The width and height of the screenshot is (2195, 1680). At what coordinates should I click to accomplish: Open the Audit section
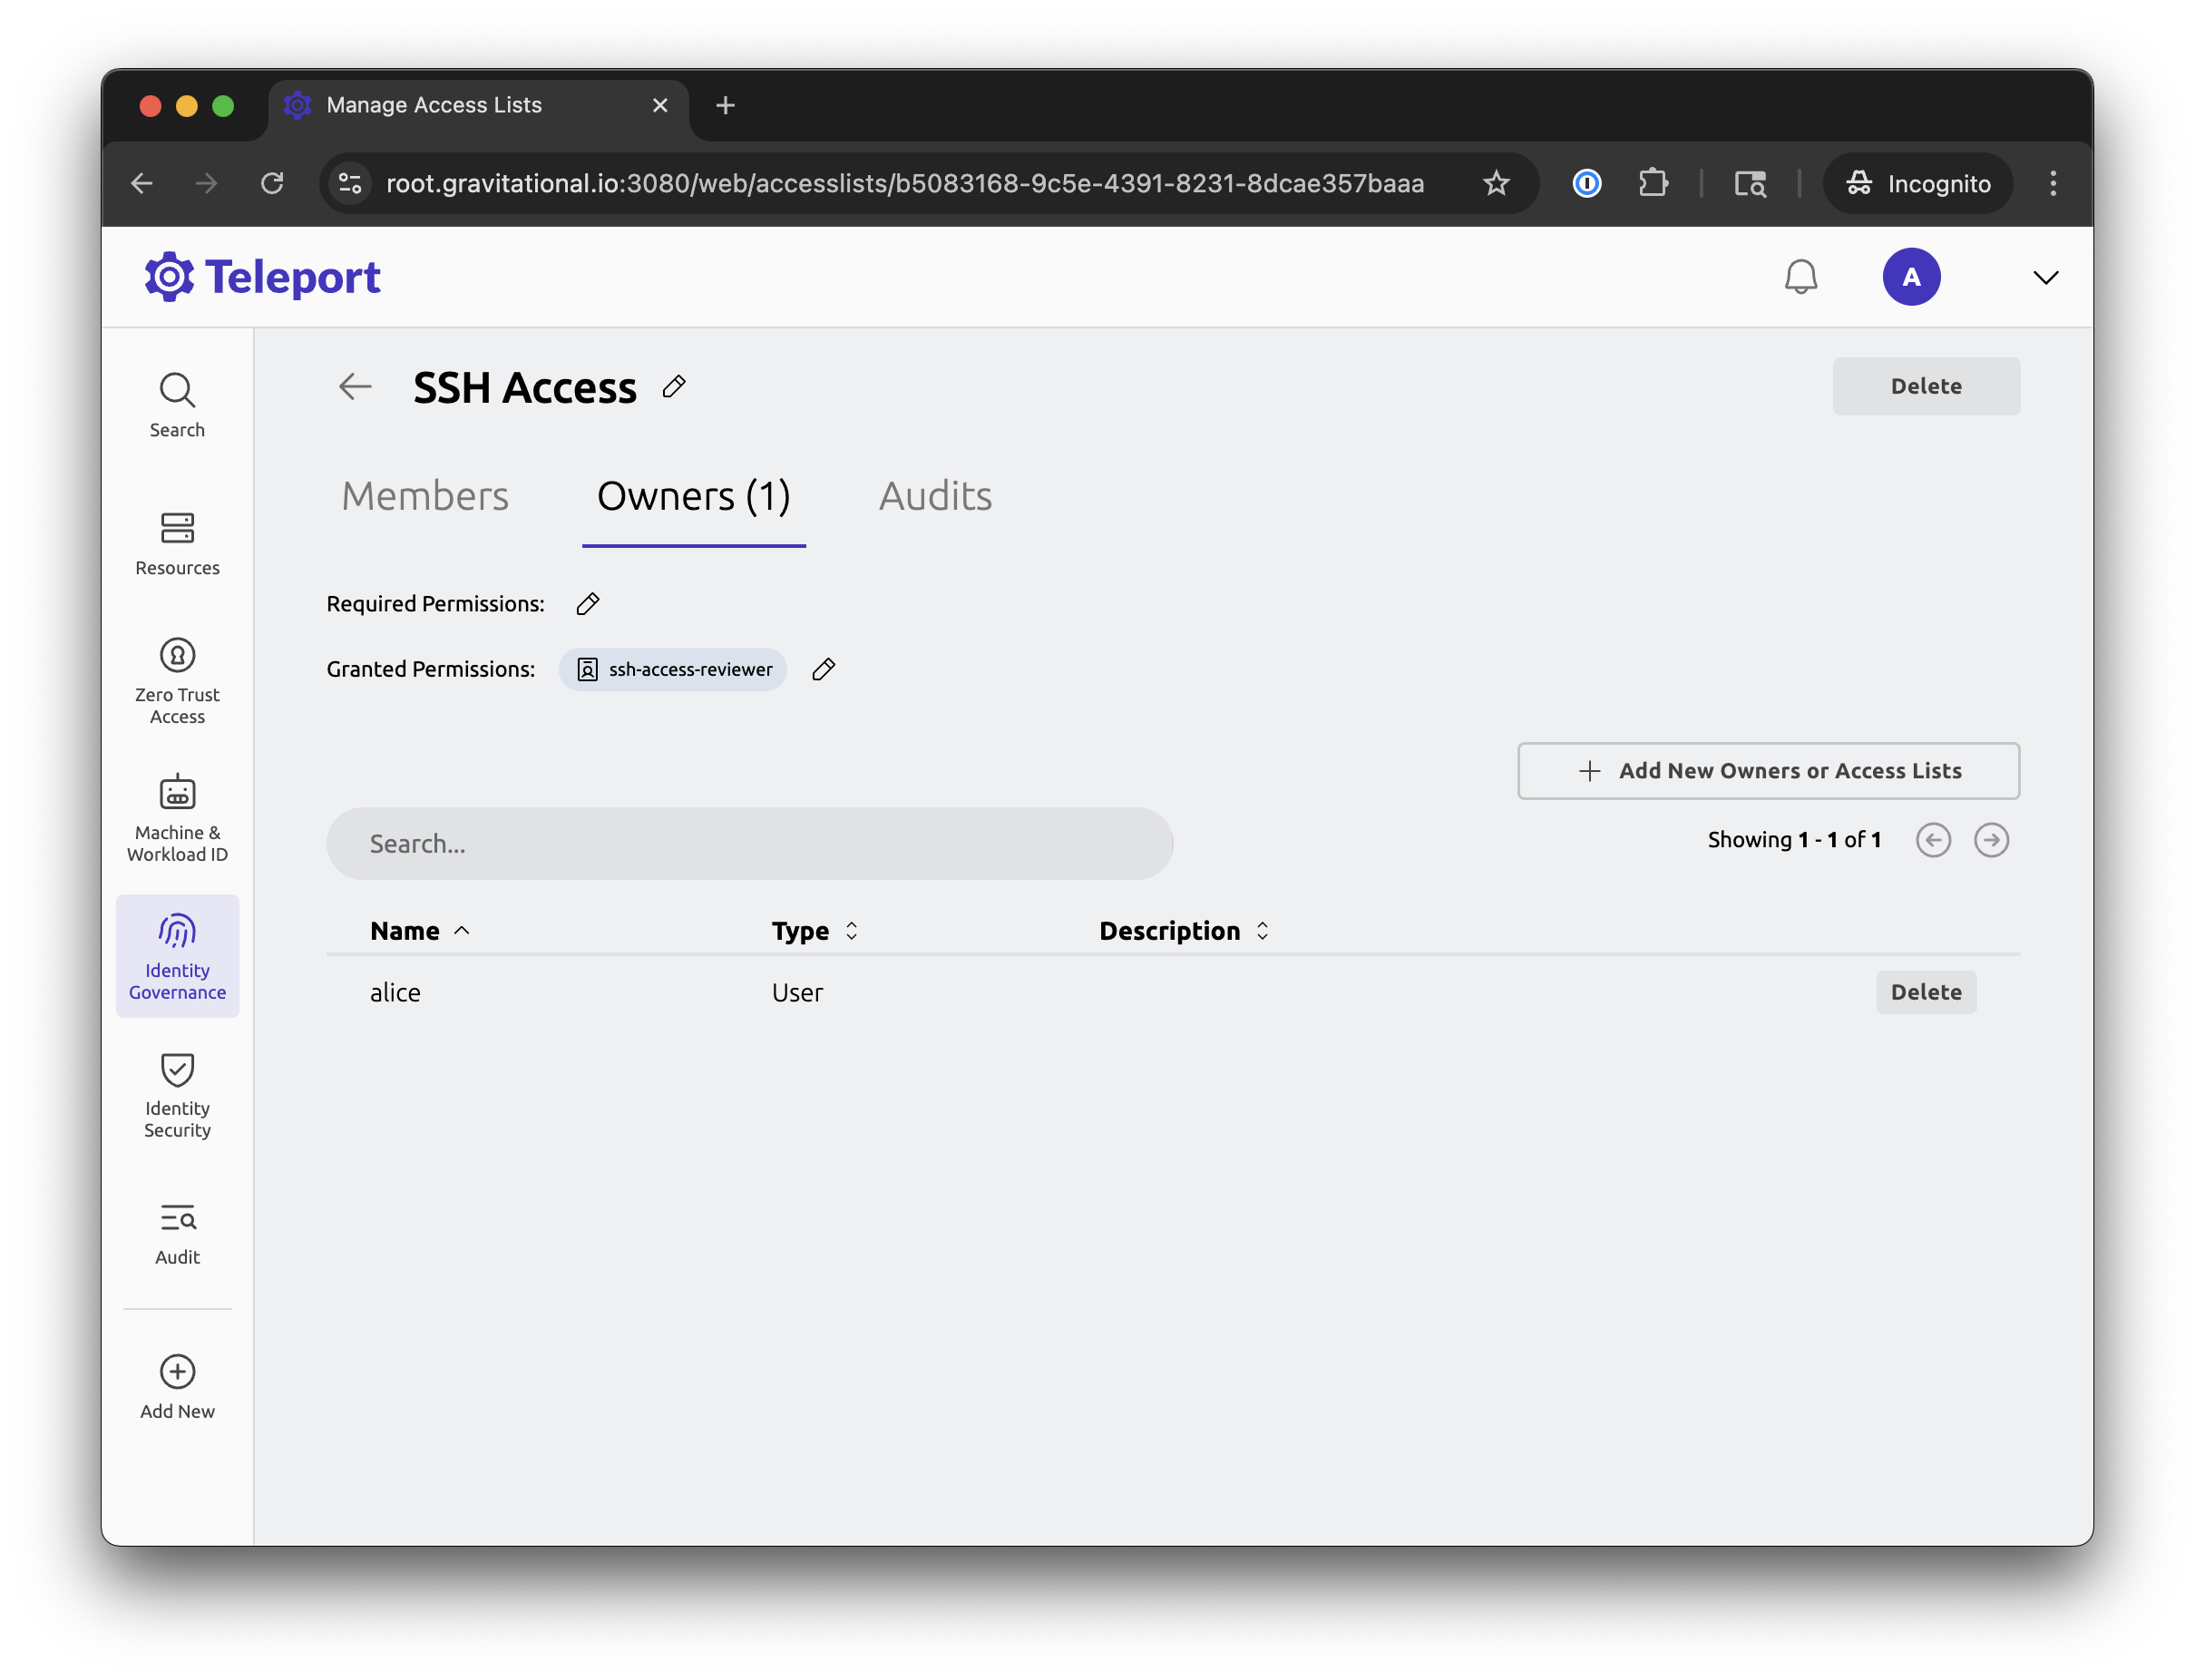point(177,1232)
